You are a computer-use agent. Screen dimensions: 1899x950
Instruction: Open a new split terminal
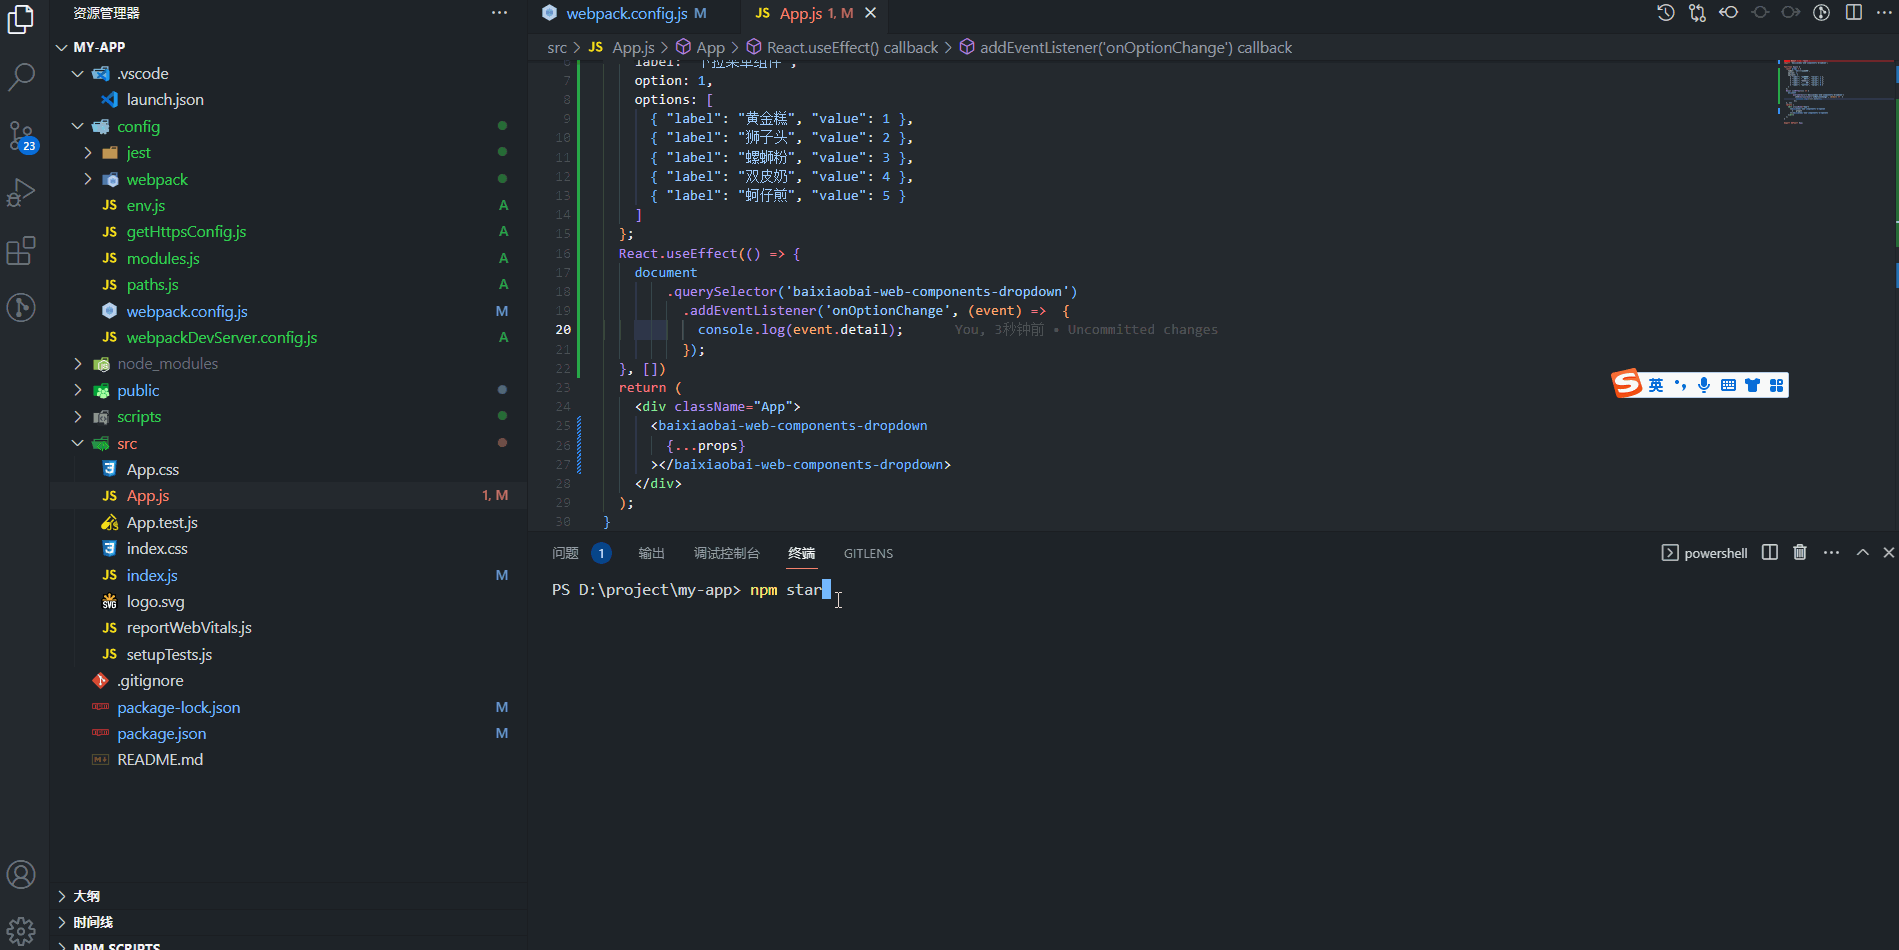point(1768,552)
